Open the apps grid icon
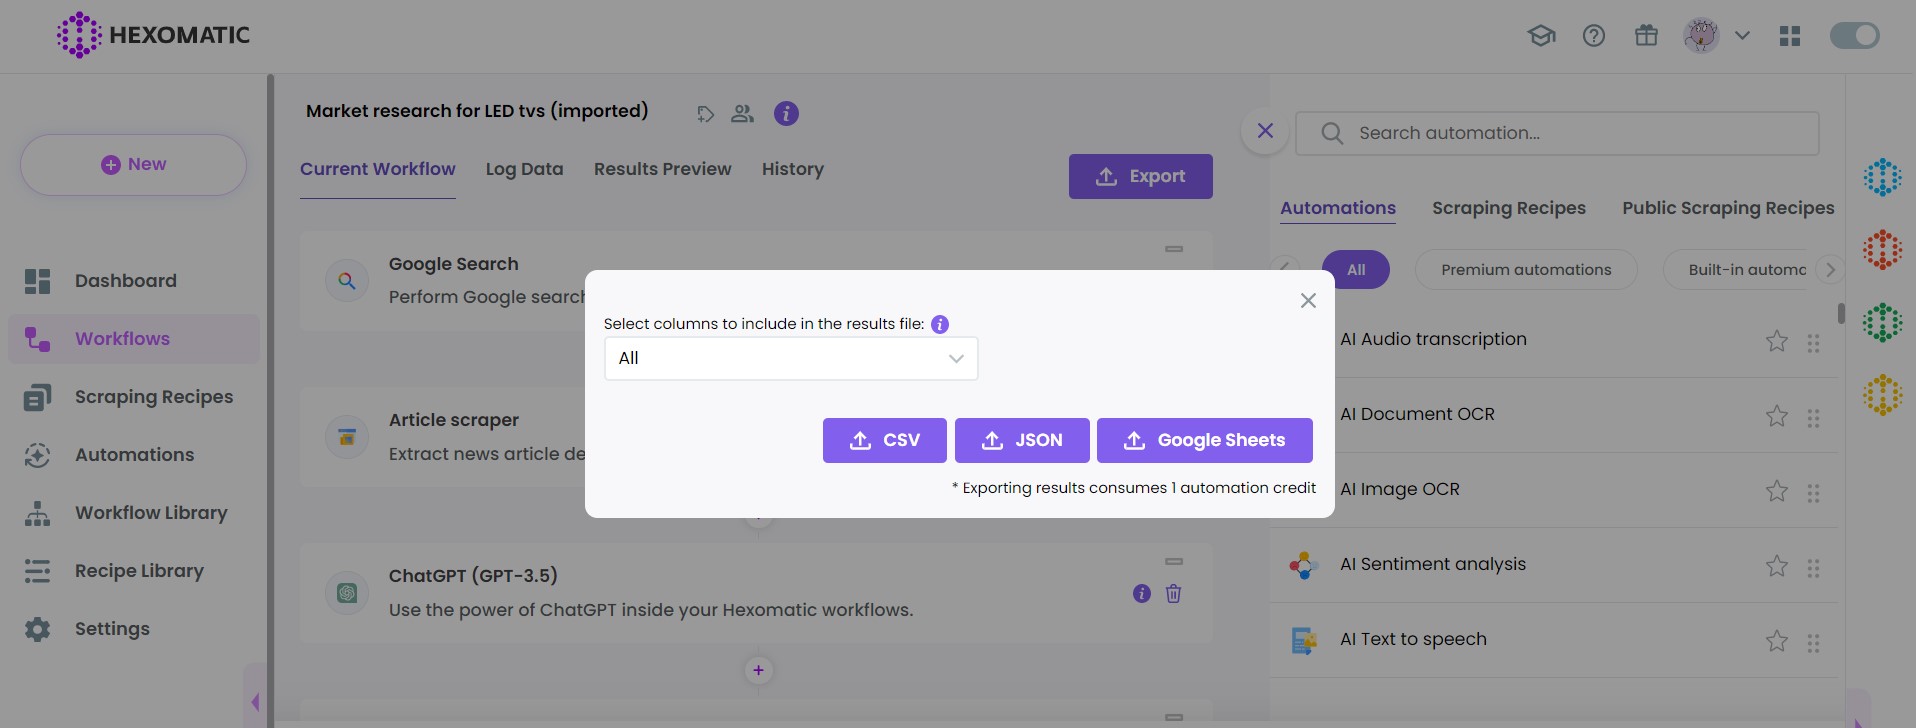The width and height of the screenshot is (1916, 728). pos(1789,36)
